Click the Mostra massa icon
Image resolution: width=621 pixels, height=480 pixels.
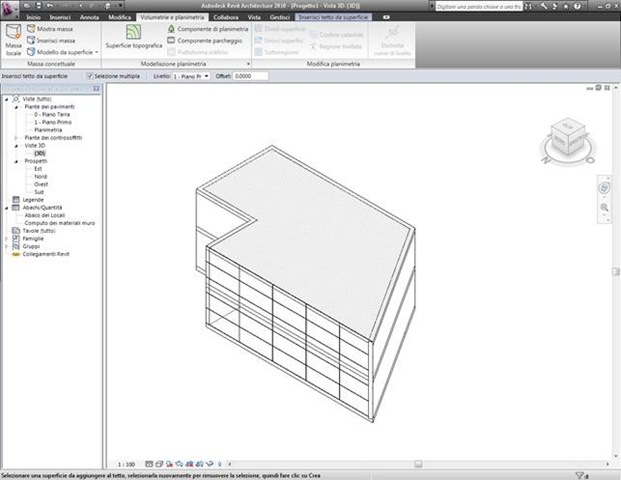[31, 29]
